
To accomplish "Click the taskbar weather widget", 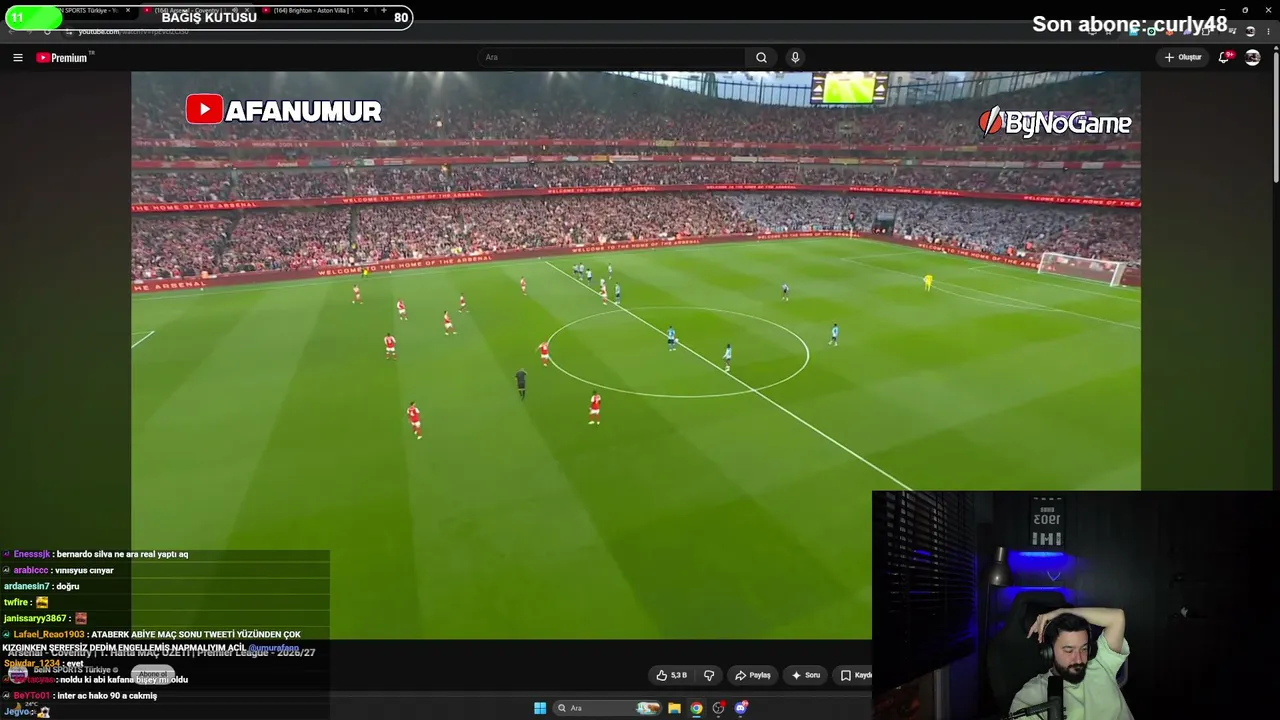I will click(x=30, y=709).
